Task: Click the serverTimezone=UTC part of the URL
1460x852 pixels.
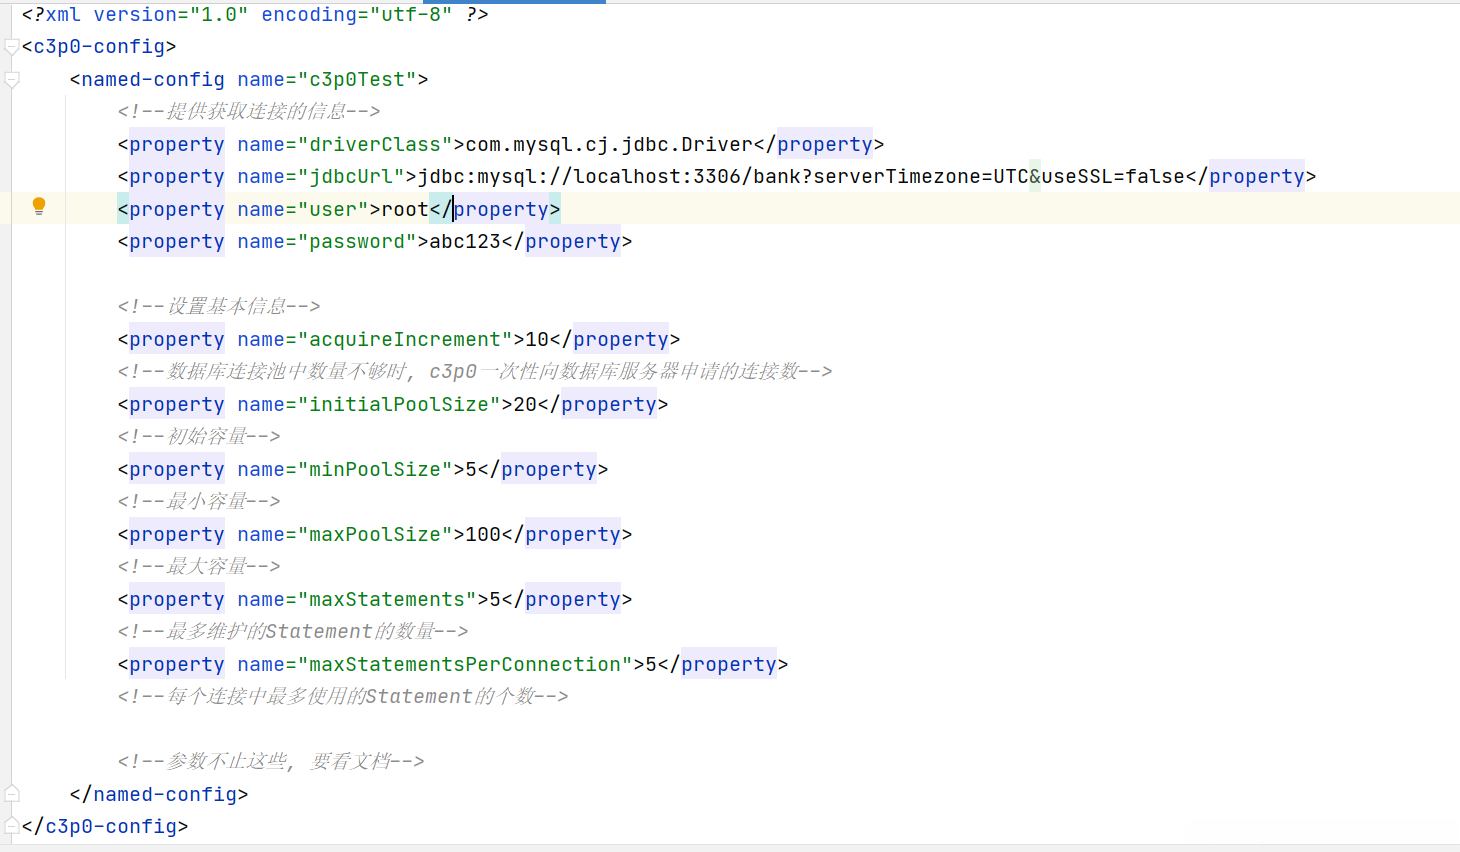Action: pos(921,177)
